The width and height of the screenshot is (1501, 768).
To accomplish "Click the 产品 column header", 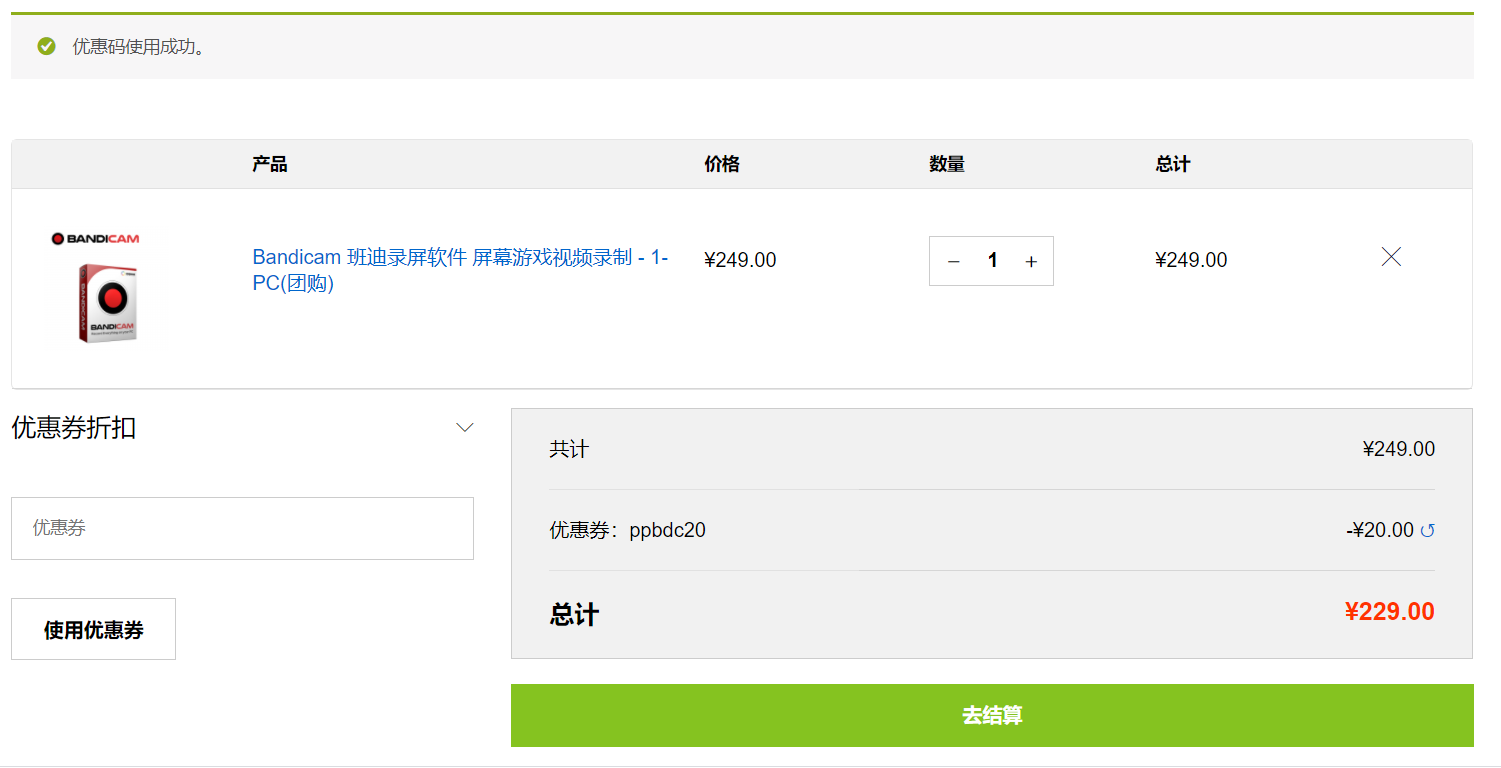I will 270,164.
